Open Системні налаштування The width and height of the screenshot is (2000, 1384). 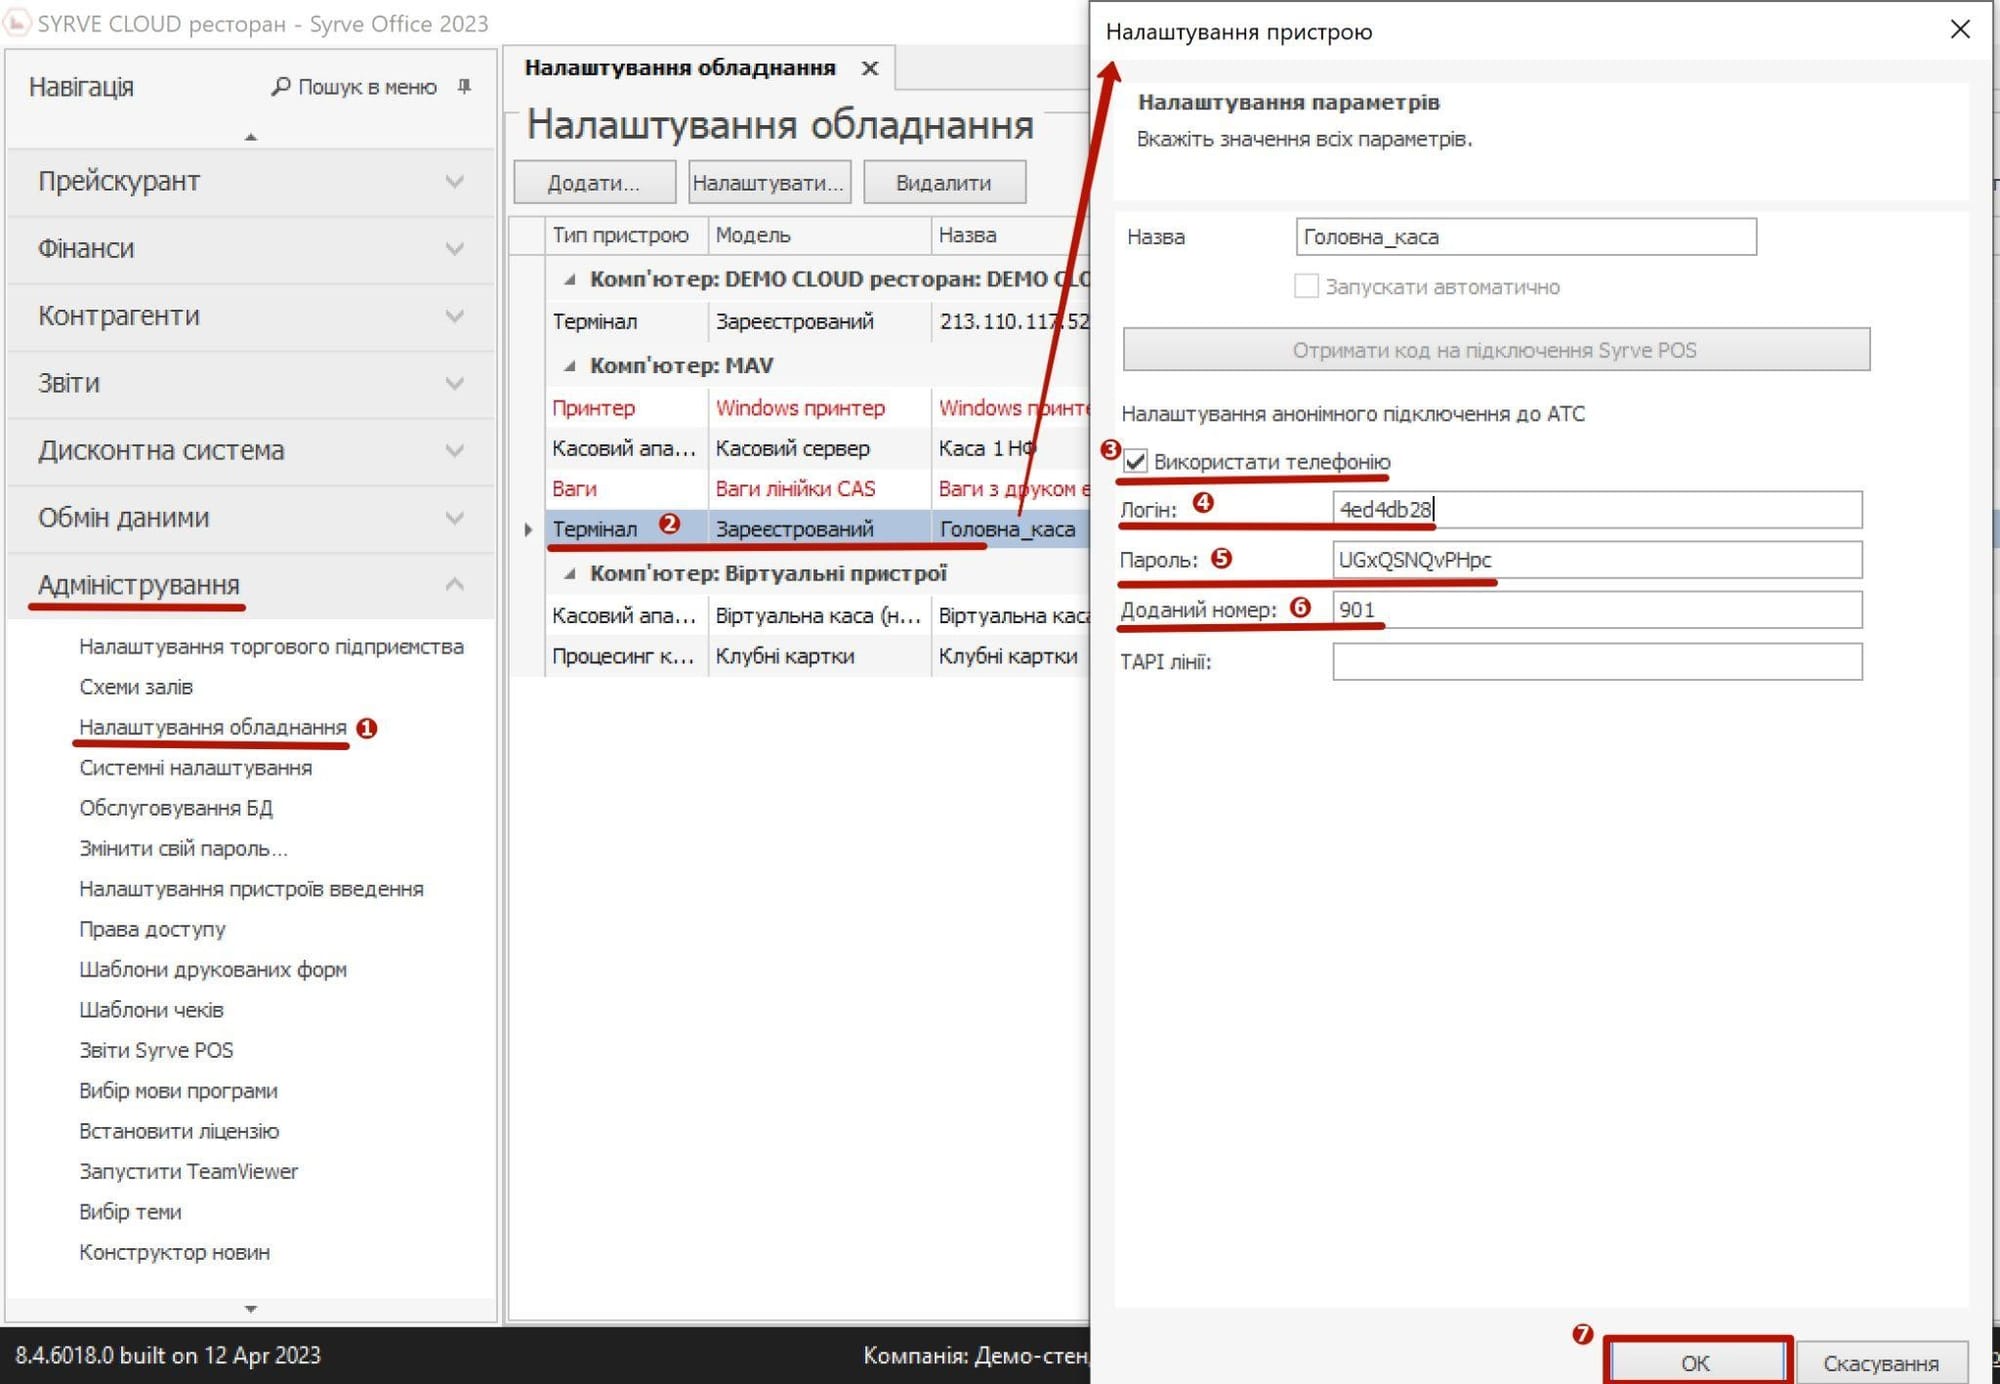[196, 768]
